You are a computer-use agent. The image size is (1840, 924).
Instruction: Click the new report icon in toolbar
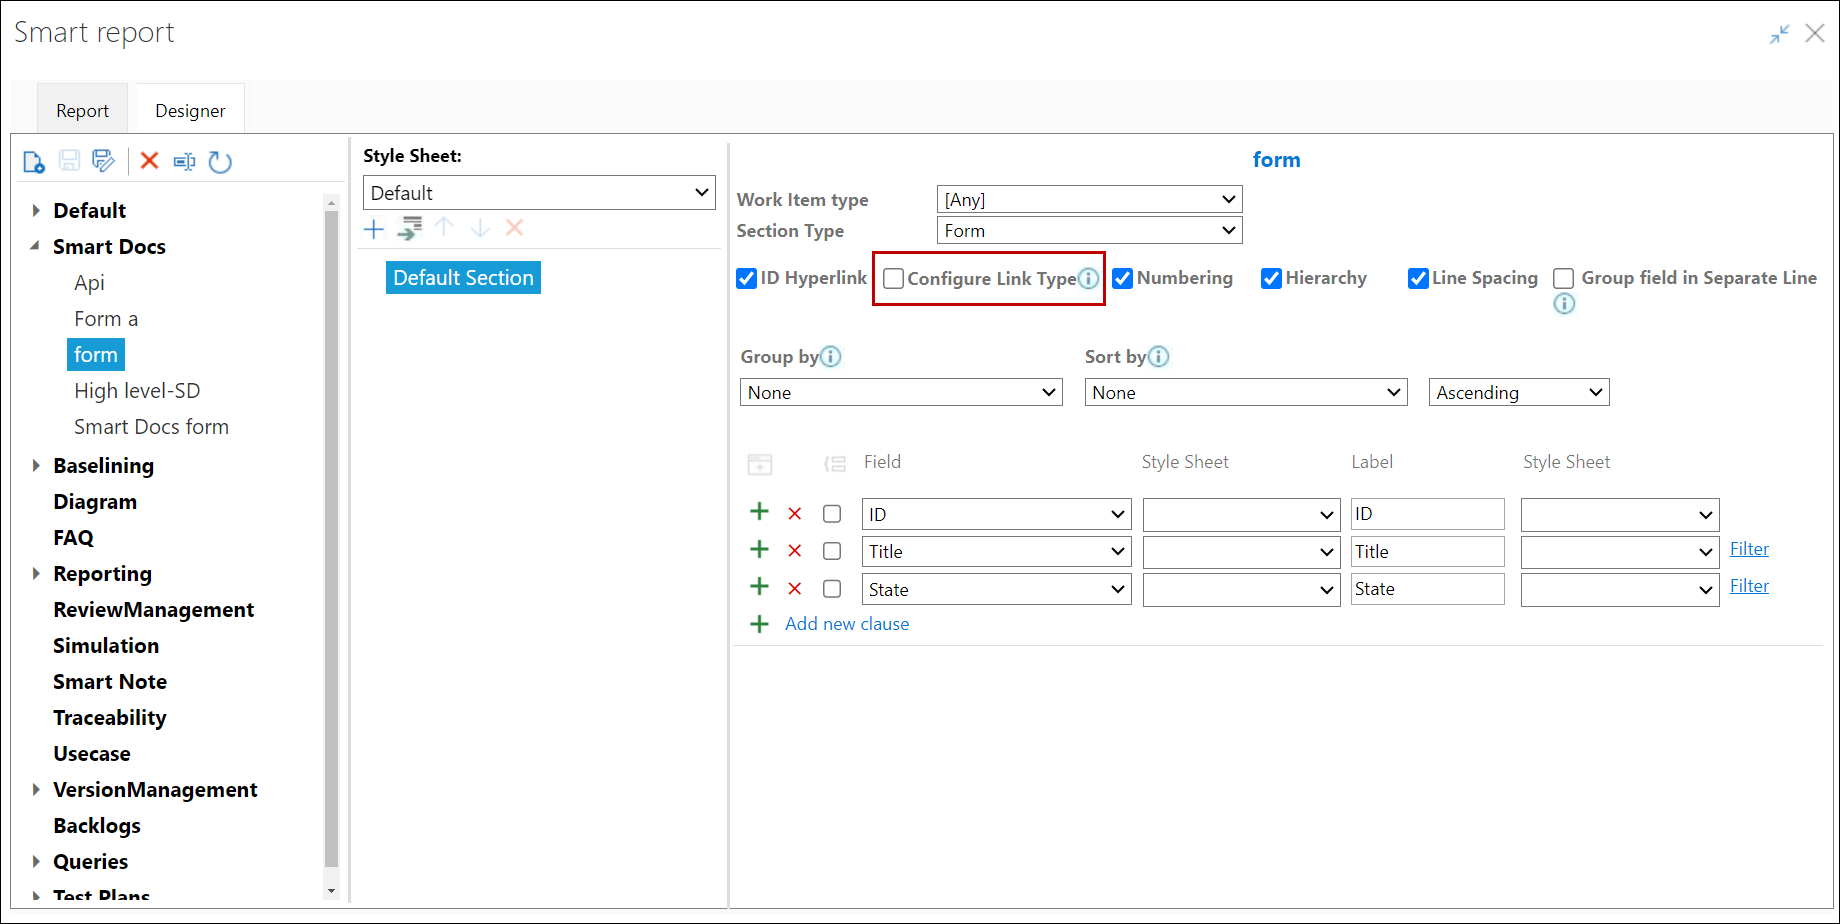(x=34, y=161)
